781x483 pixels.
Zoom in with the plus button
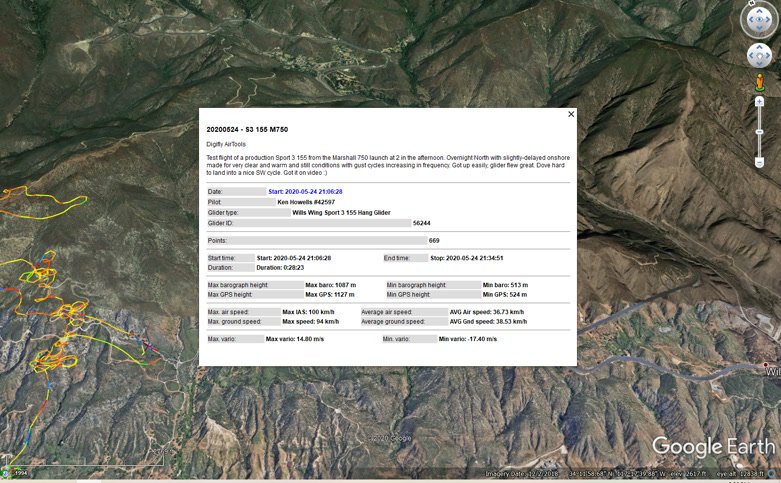point(759,101)
